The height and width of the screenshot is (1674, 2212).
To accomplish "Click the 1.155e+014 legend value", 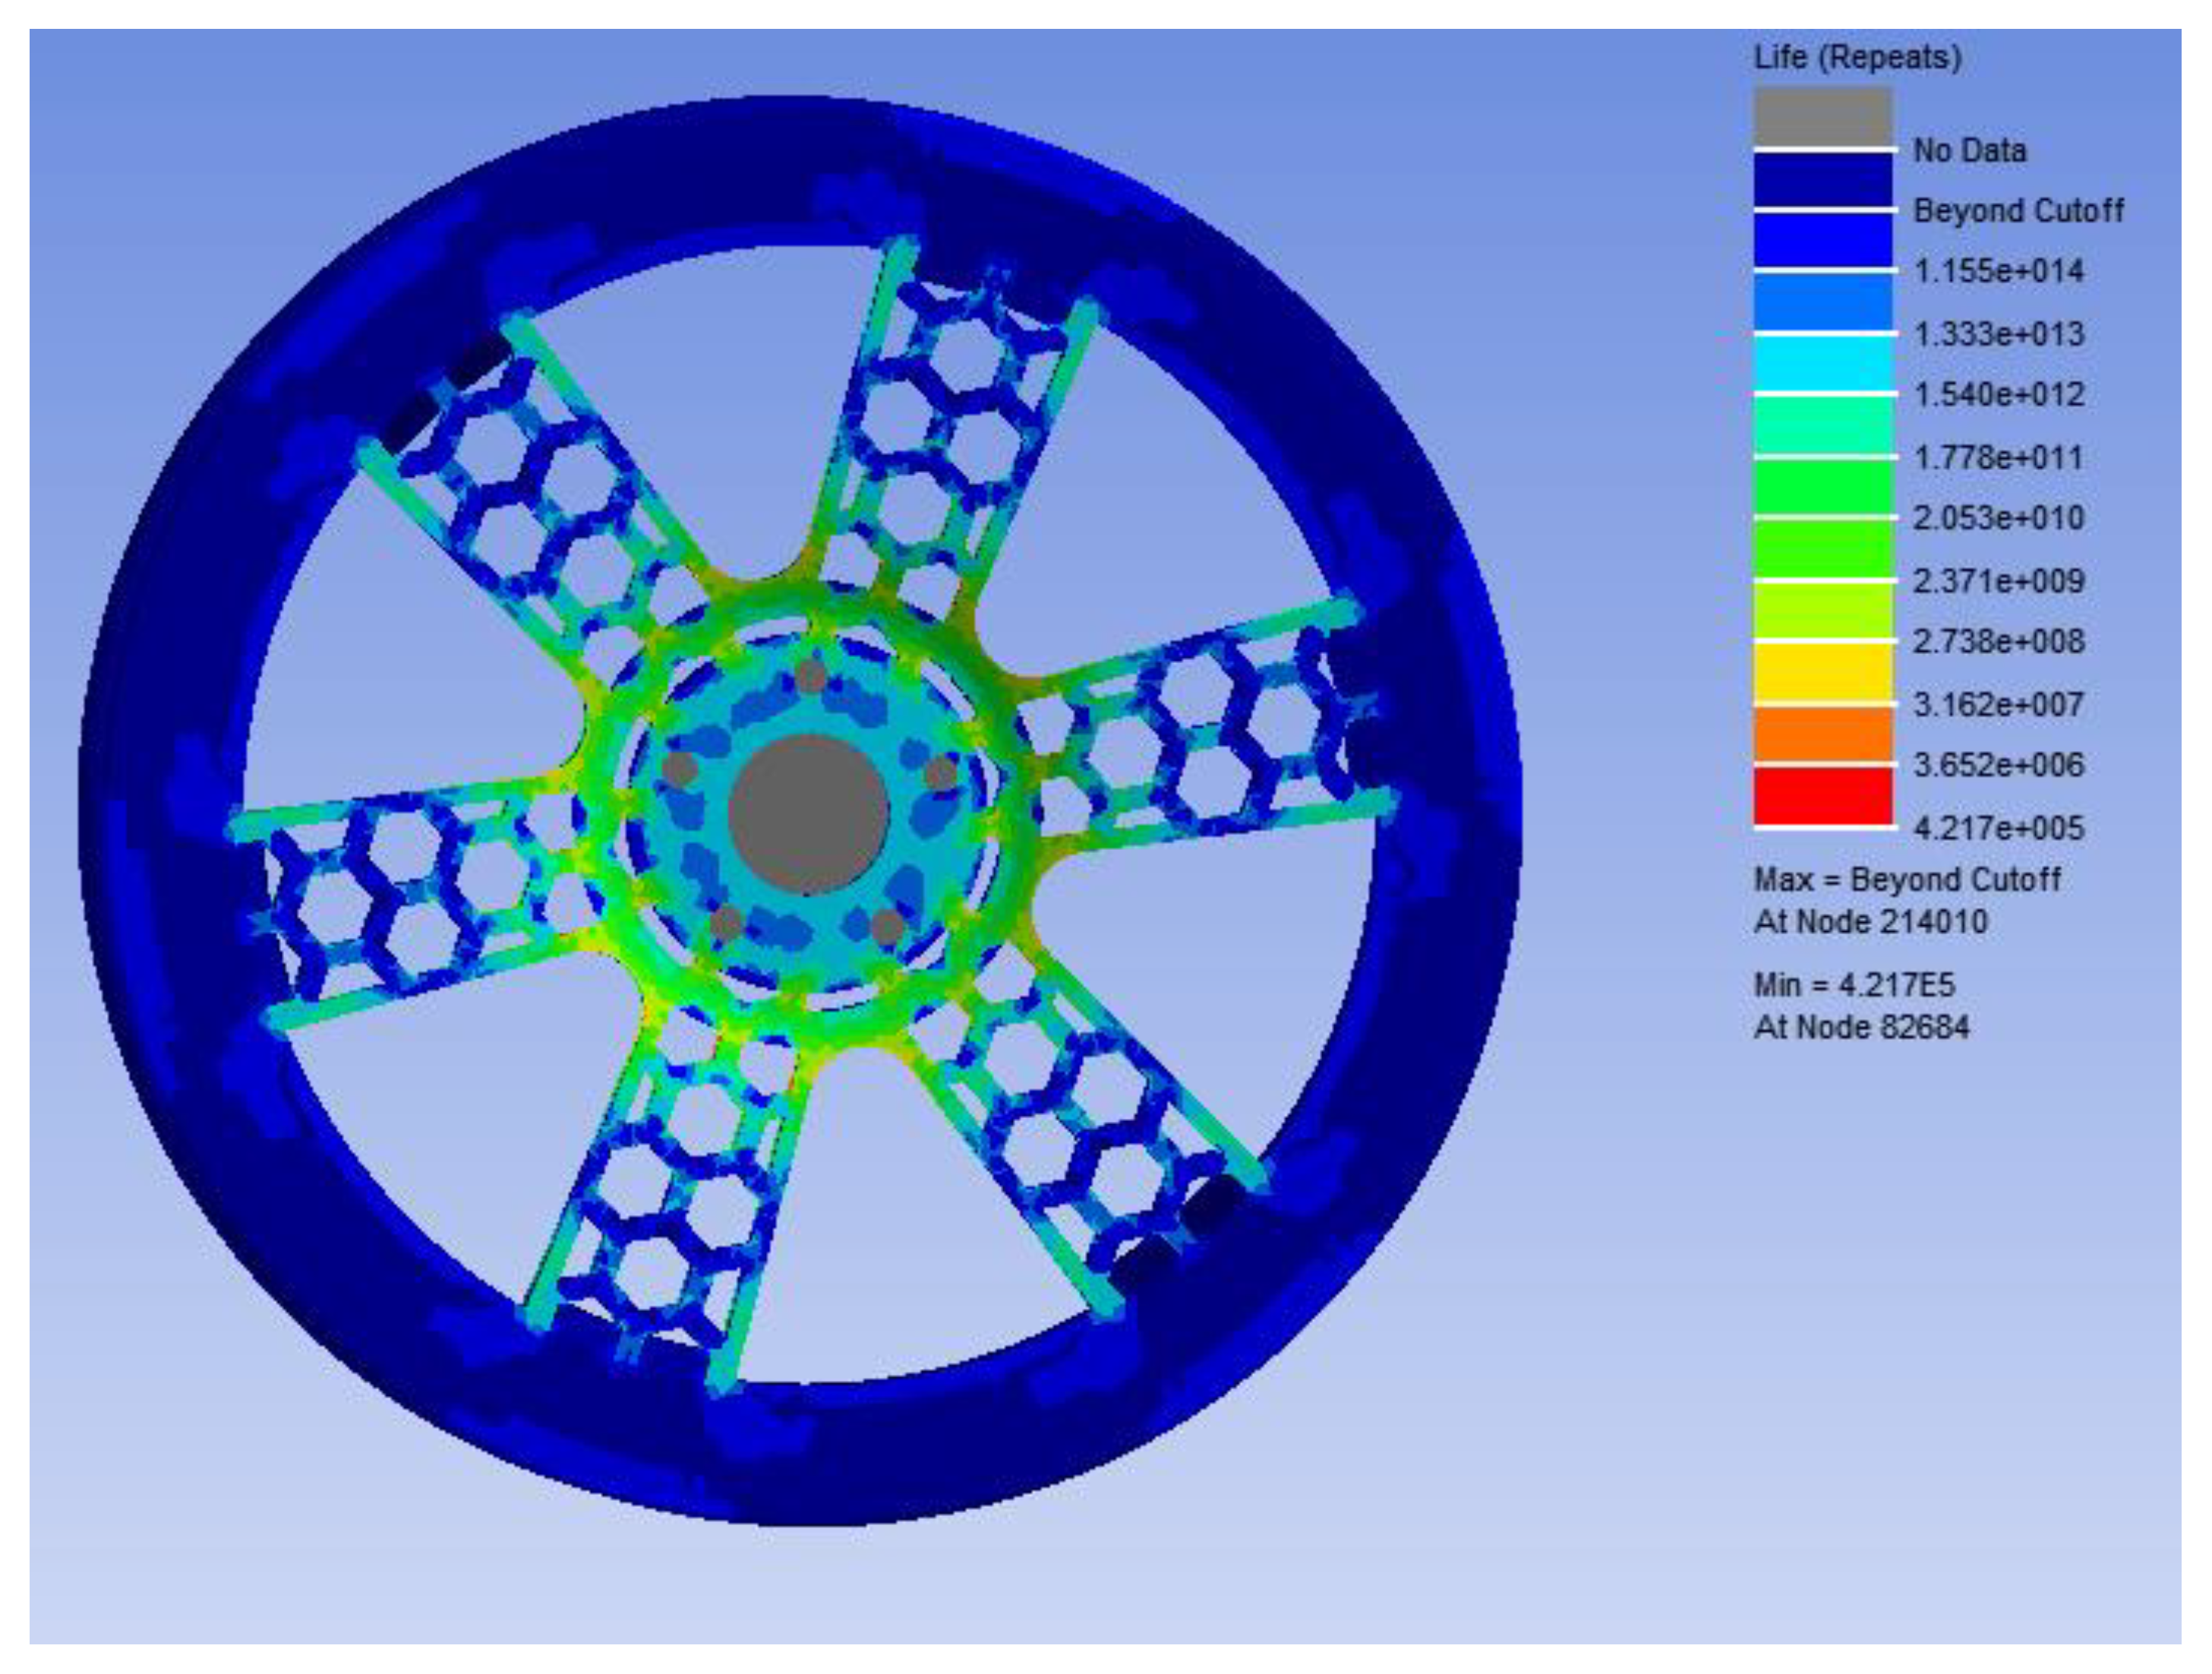I will [1998, 271].
